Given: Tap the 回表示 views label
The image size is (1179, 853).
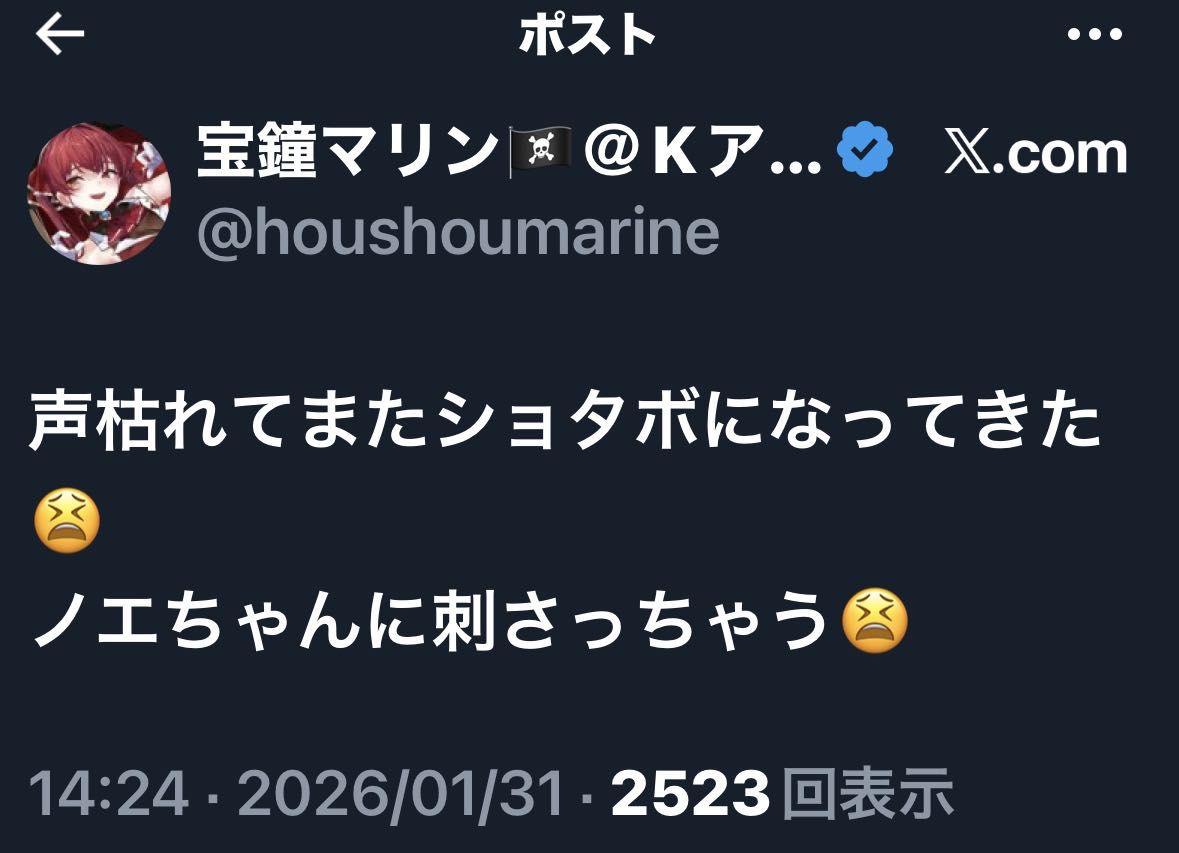Looking at the screenshot, I should coord(868,793).
